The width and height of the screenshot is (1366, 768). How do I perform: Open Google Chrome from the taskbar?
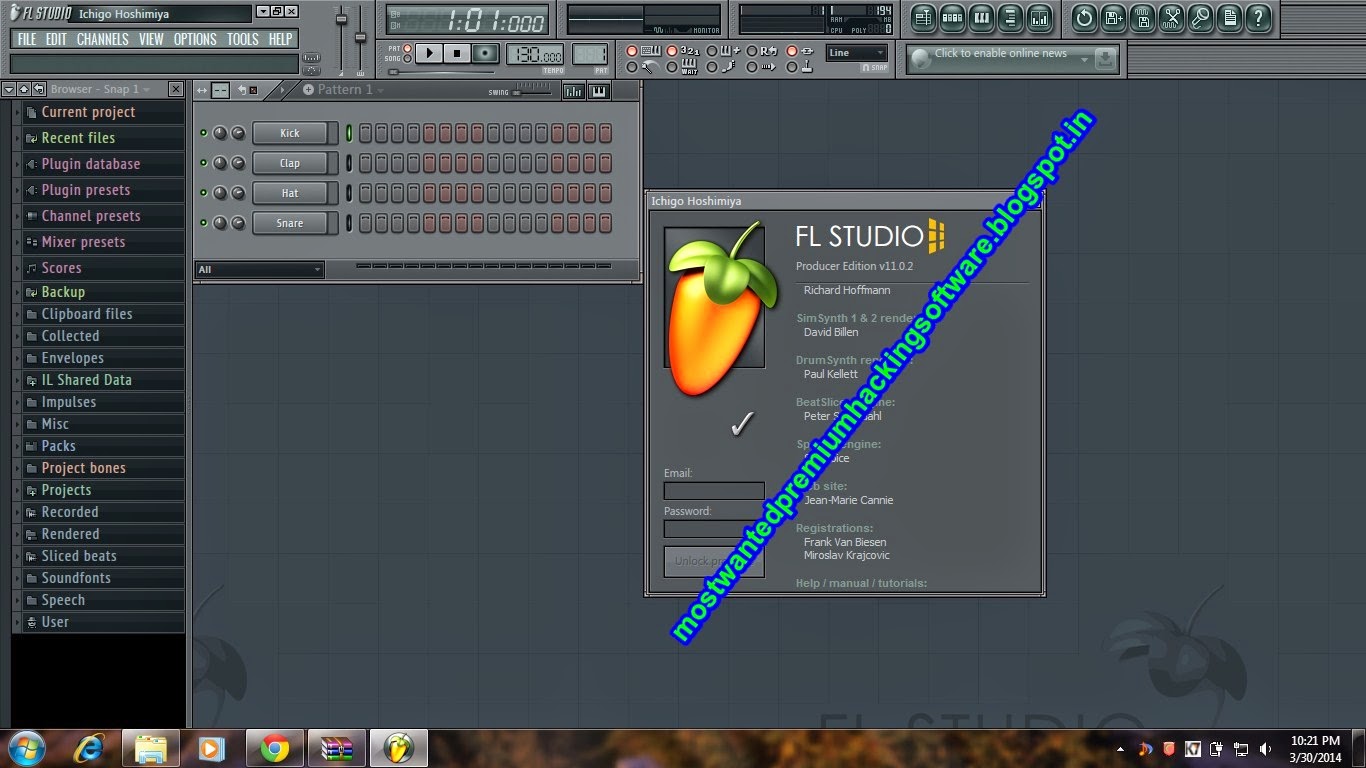pos(275,748)
